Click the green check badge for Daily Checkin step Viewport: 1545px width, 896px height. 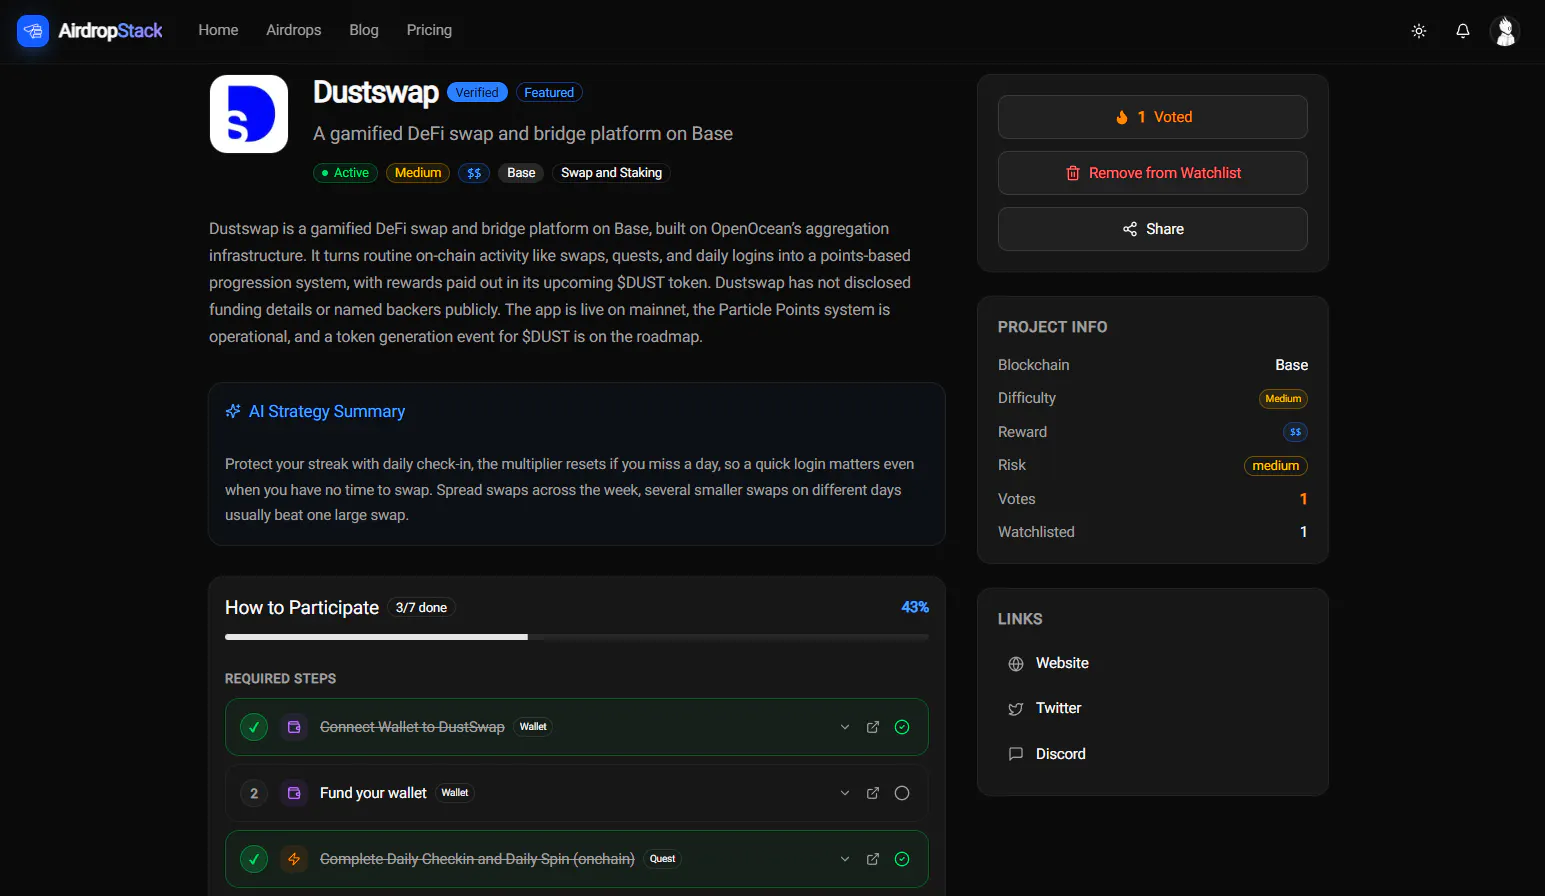(254, 859)
